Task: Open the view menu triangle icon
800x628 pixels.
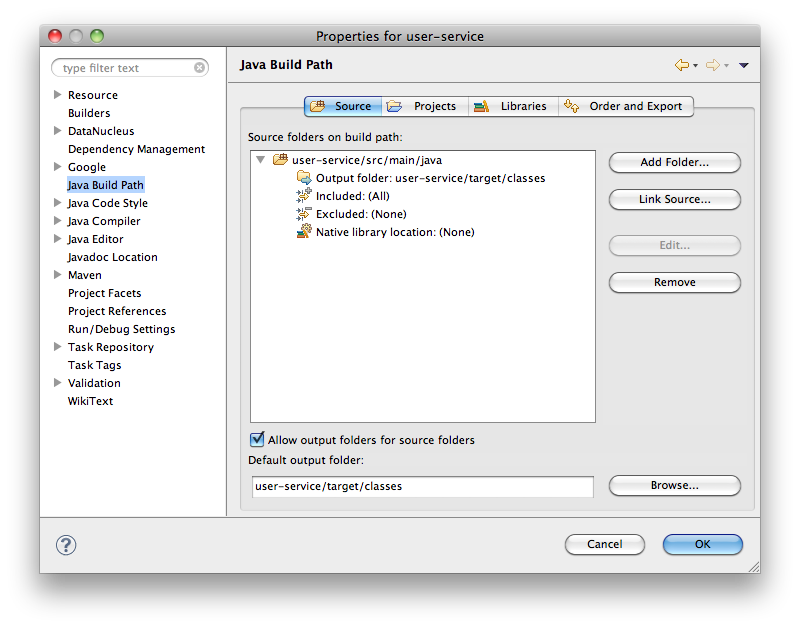Action: pyautogui.click(x=742, y=64)
